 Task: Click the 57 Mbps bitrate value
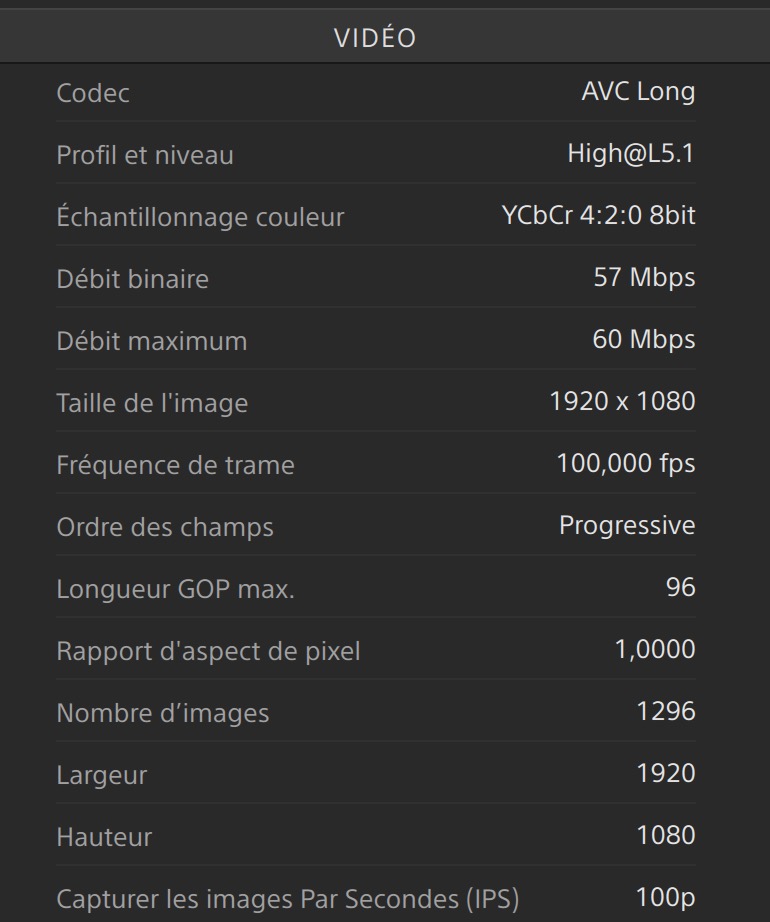point(644,279)
